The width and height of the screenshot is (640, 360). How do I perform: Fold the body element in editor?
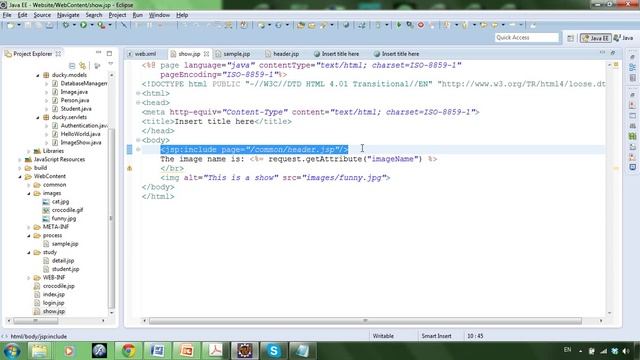pyautogui.click(x=138, y=140)
